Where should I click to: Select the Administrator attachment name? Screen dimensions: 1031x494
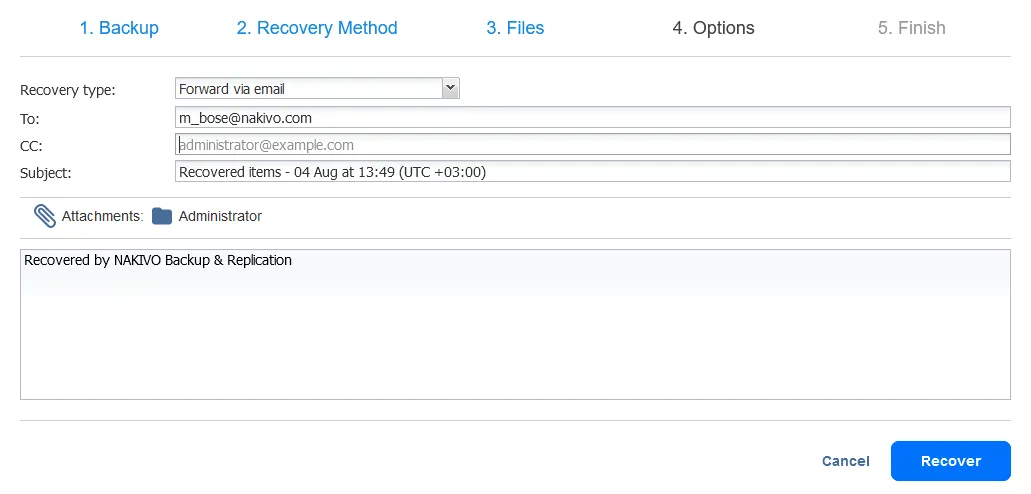click(x=220, y=216)
